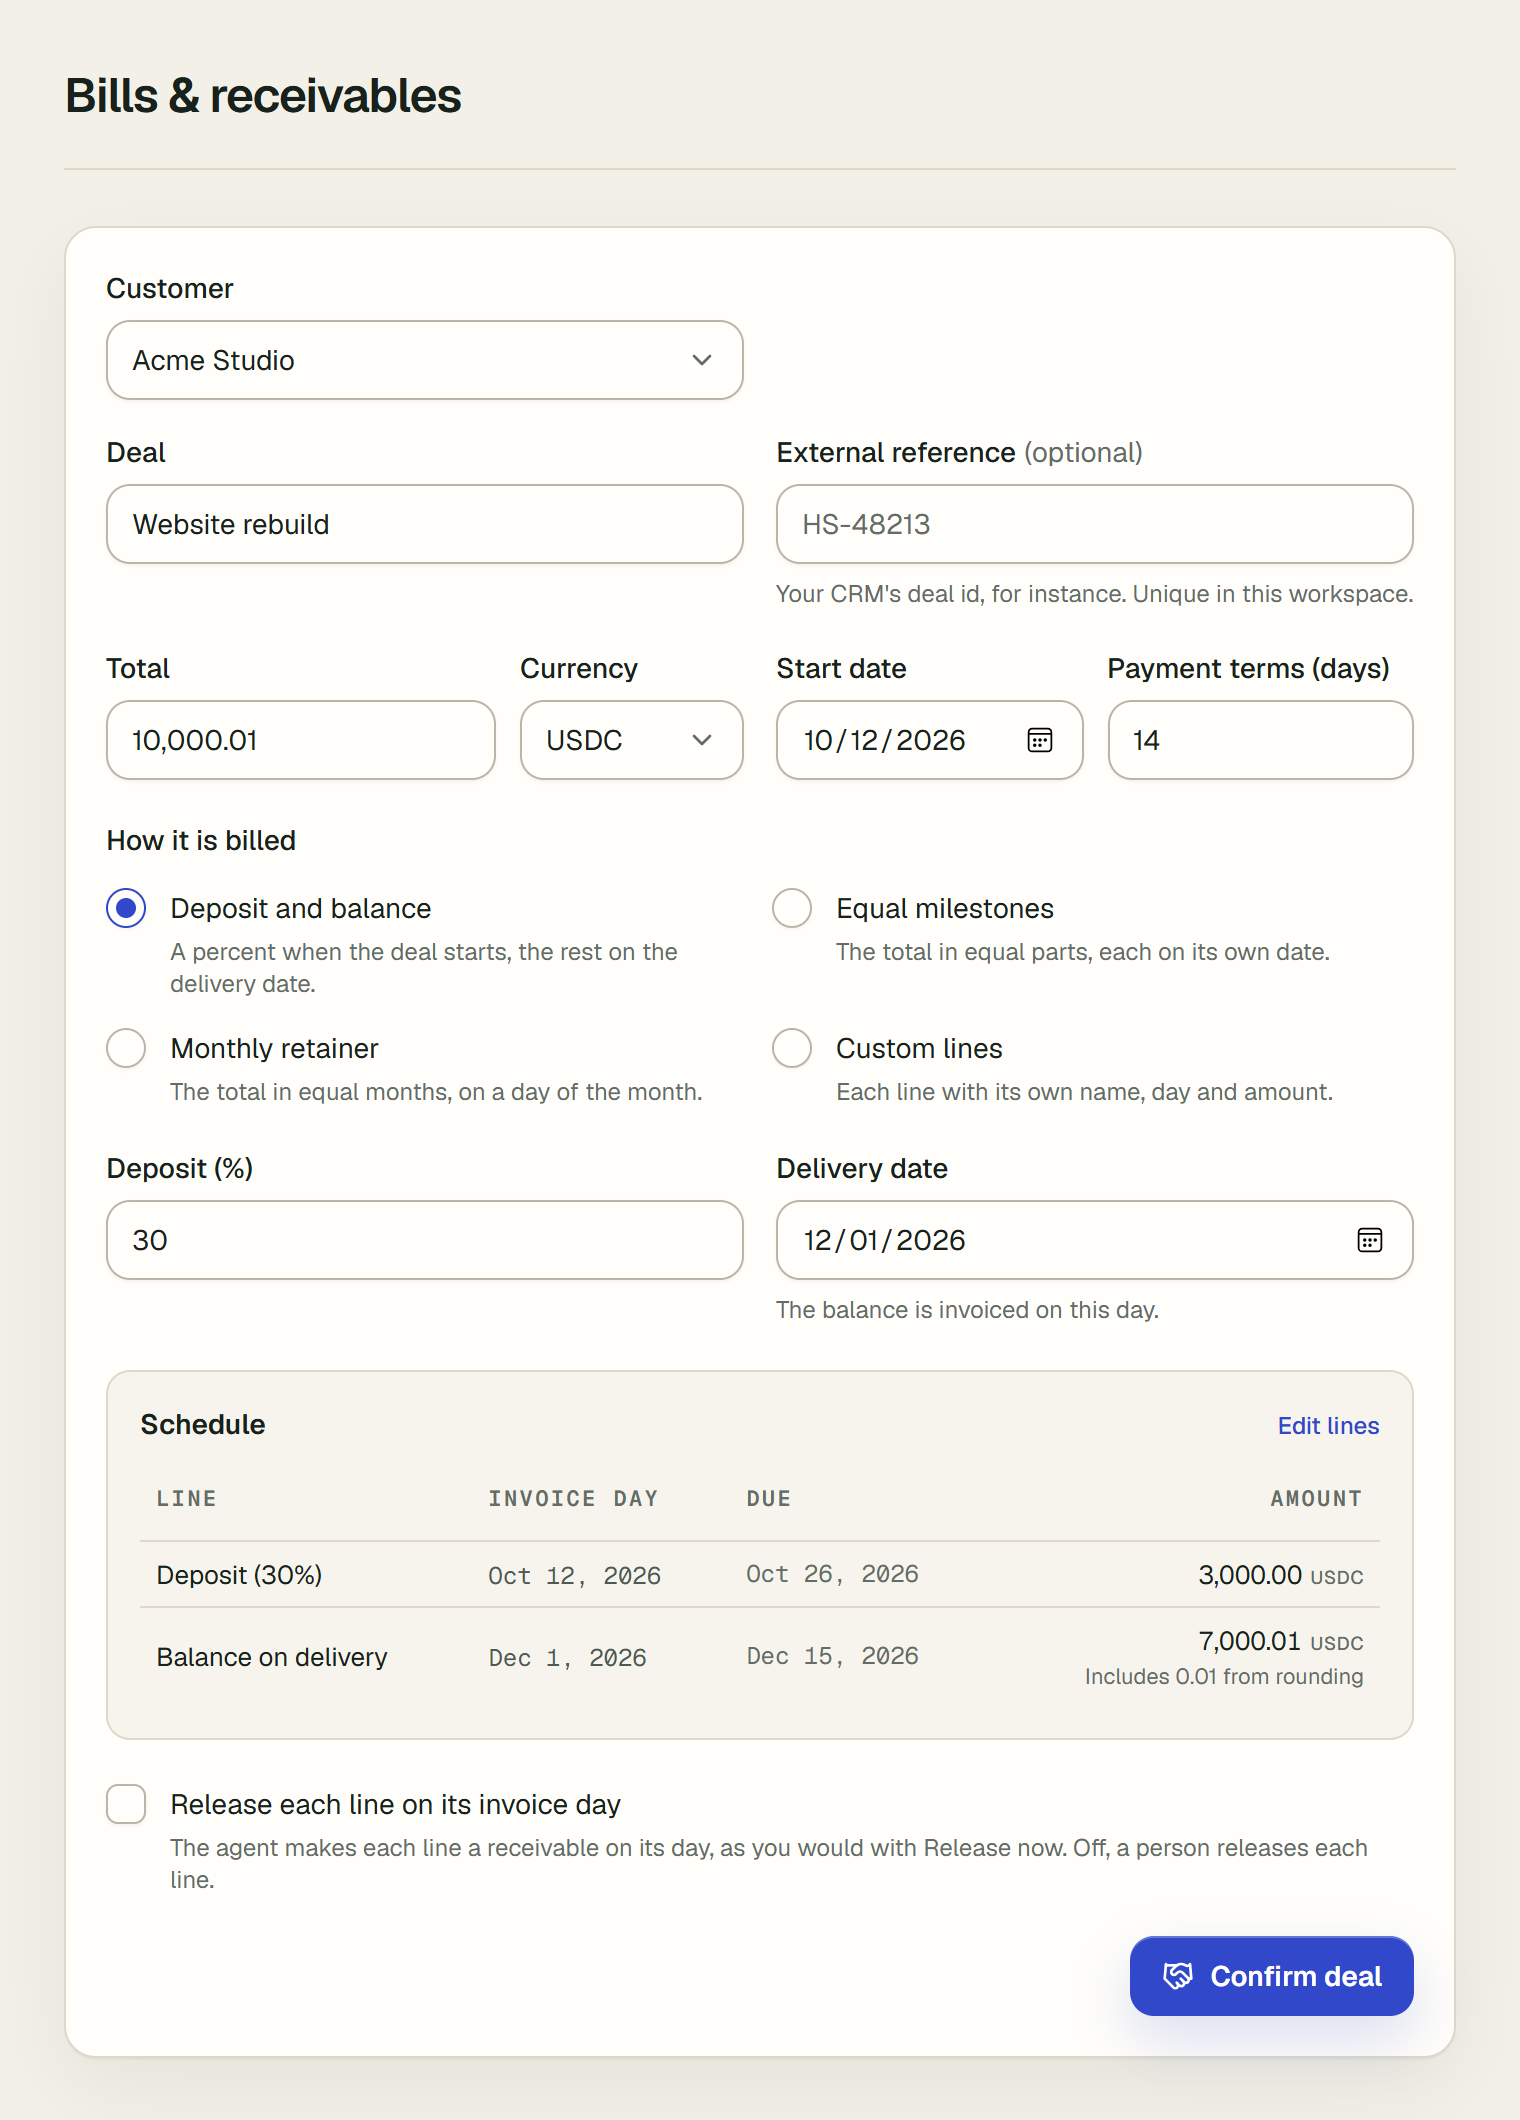Click the Bills & receivables page heading
Screen dimensions: 1520x2120
click(x=263, y=96)
